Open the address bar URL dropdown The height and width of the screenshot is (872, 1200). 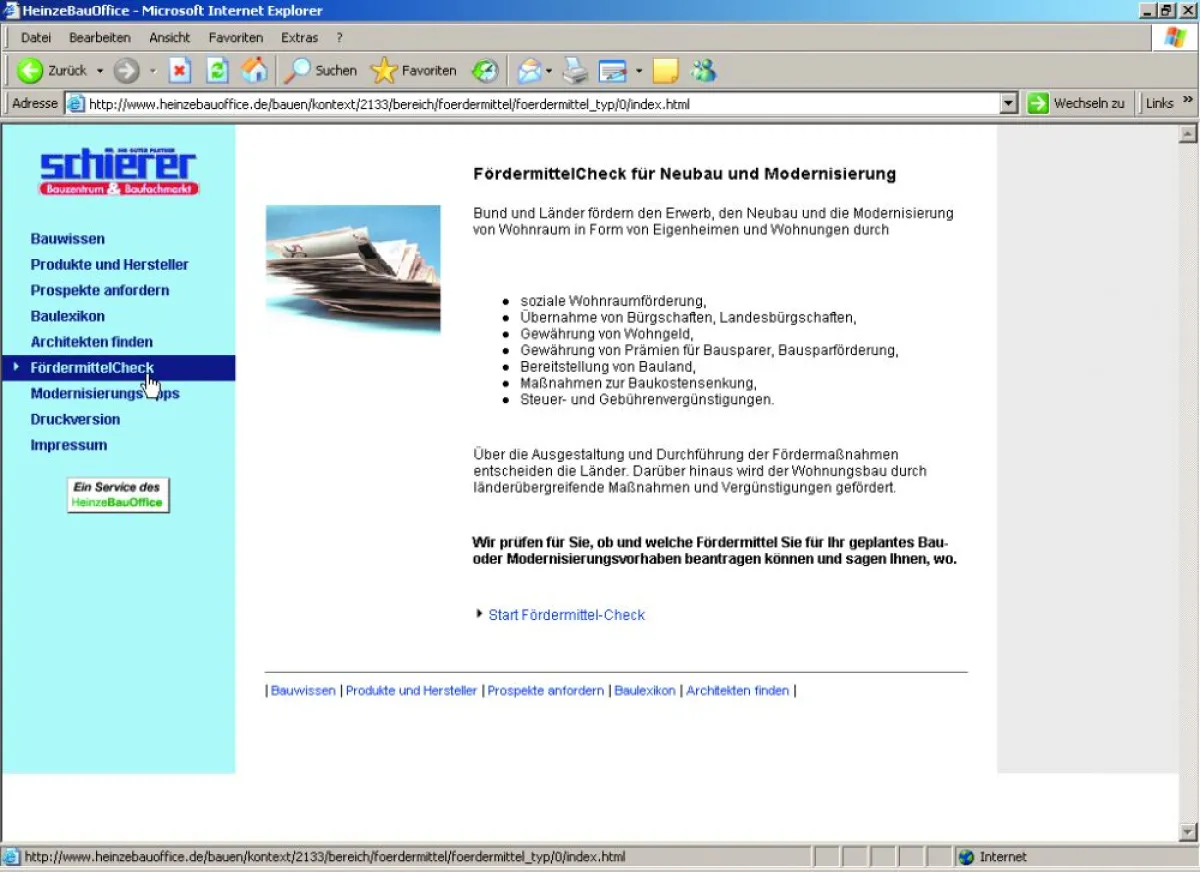(1008, 103)
